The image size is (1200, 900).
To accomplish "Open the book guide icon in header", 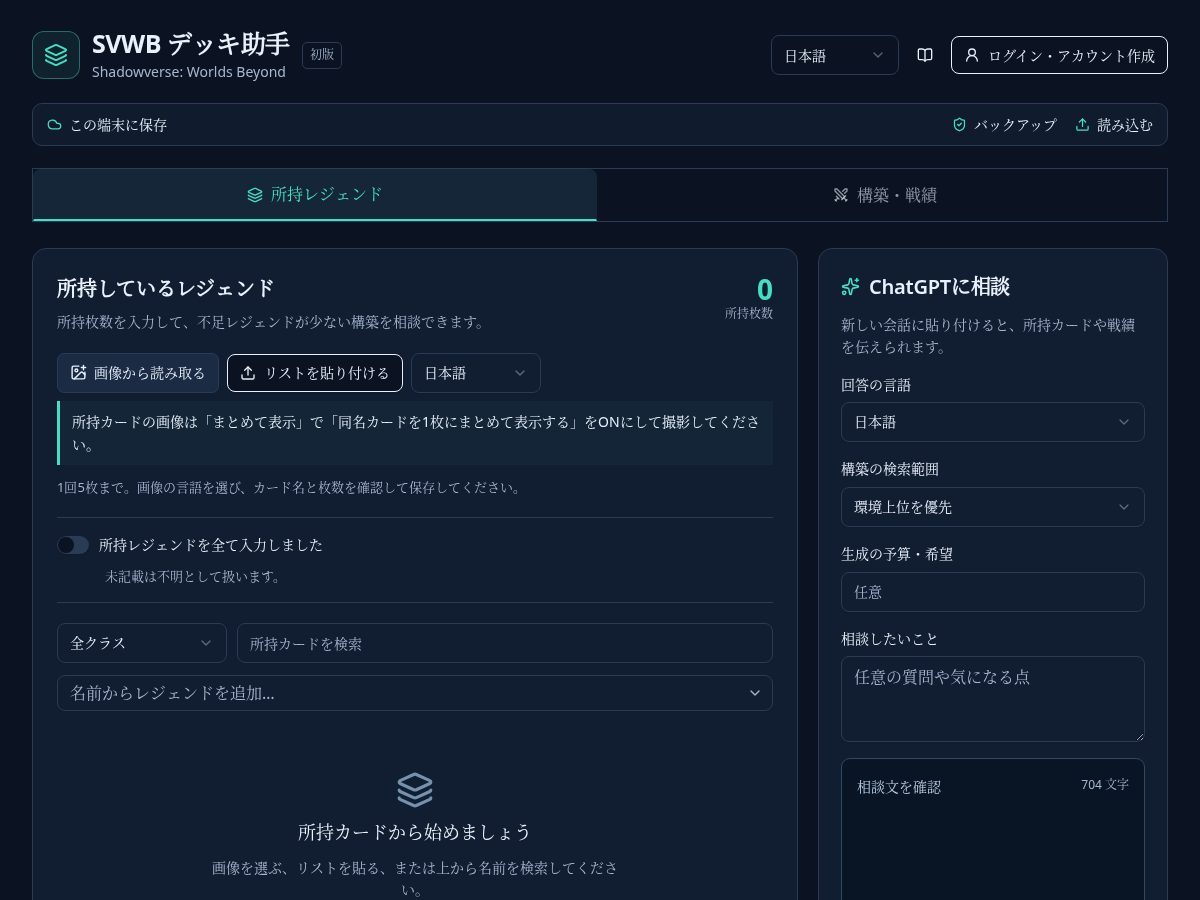I will pos(925,55).
